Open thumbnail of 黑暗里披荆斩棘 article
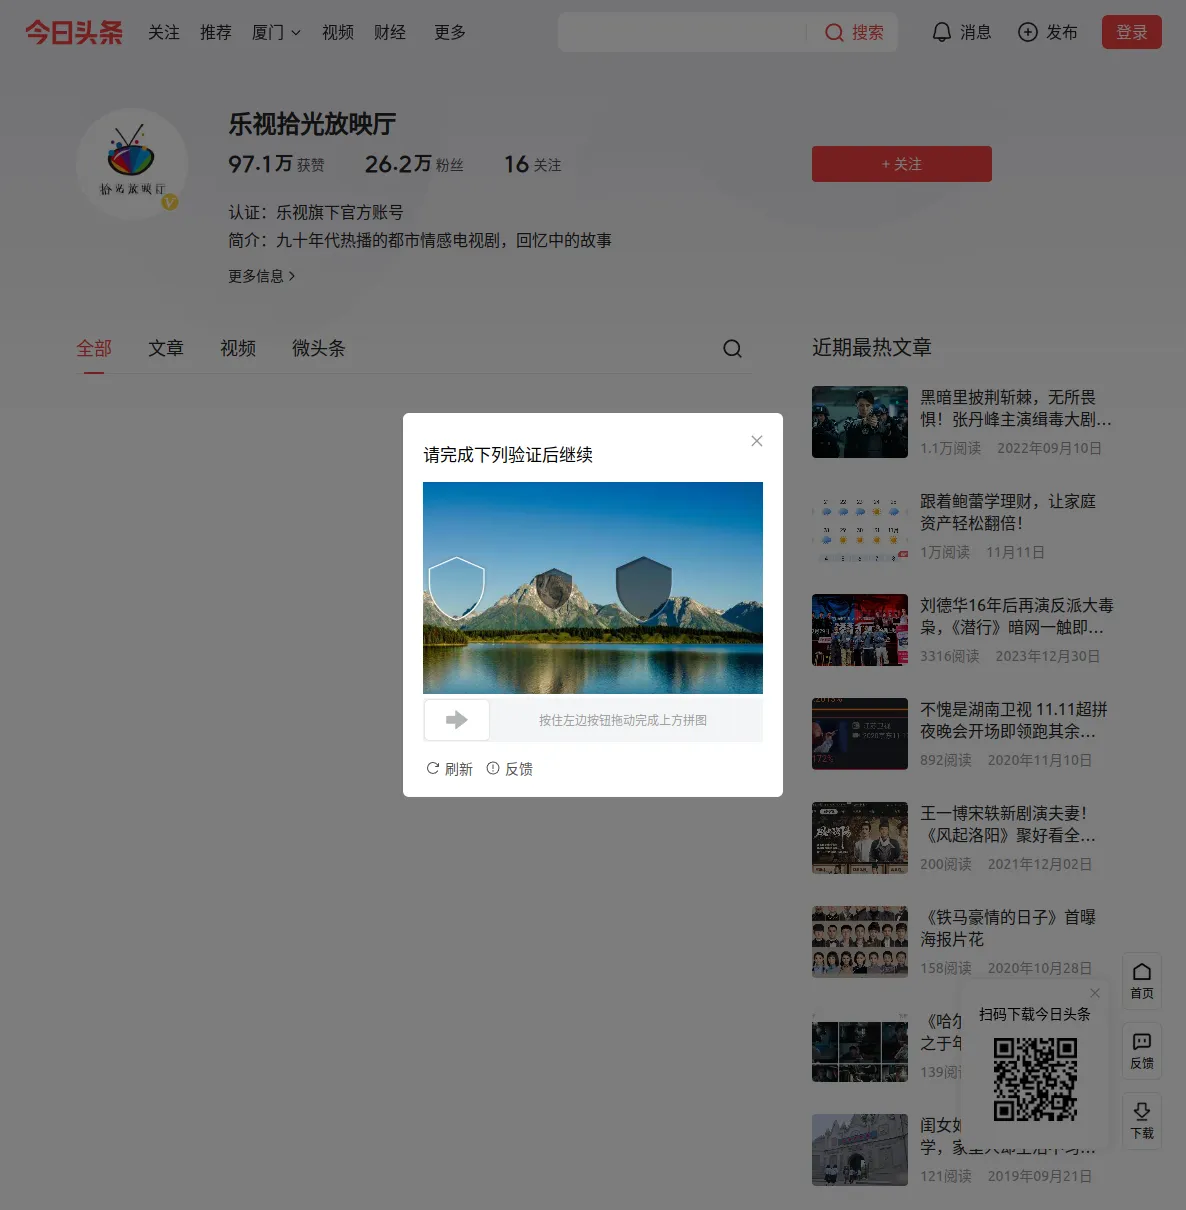The image size is (1186, 1210). (x=860, y=422)
